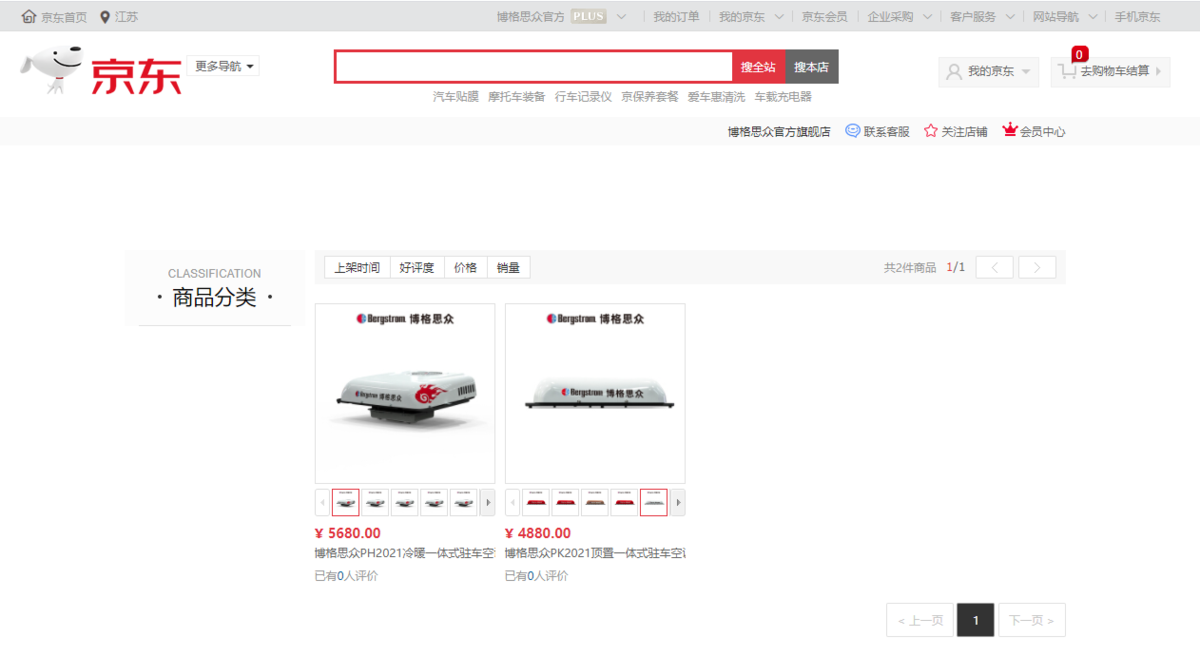
Task: Click the ¥ 5680.00 price
Action: point(347,533)
